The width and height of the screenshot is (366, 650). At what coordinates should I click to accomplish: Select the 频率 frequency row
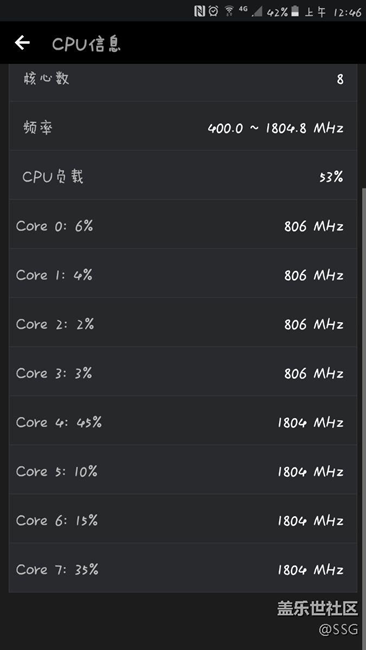click(183, 126)
